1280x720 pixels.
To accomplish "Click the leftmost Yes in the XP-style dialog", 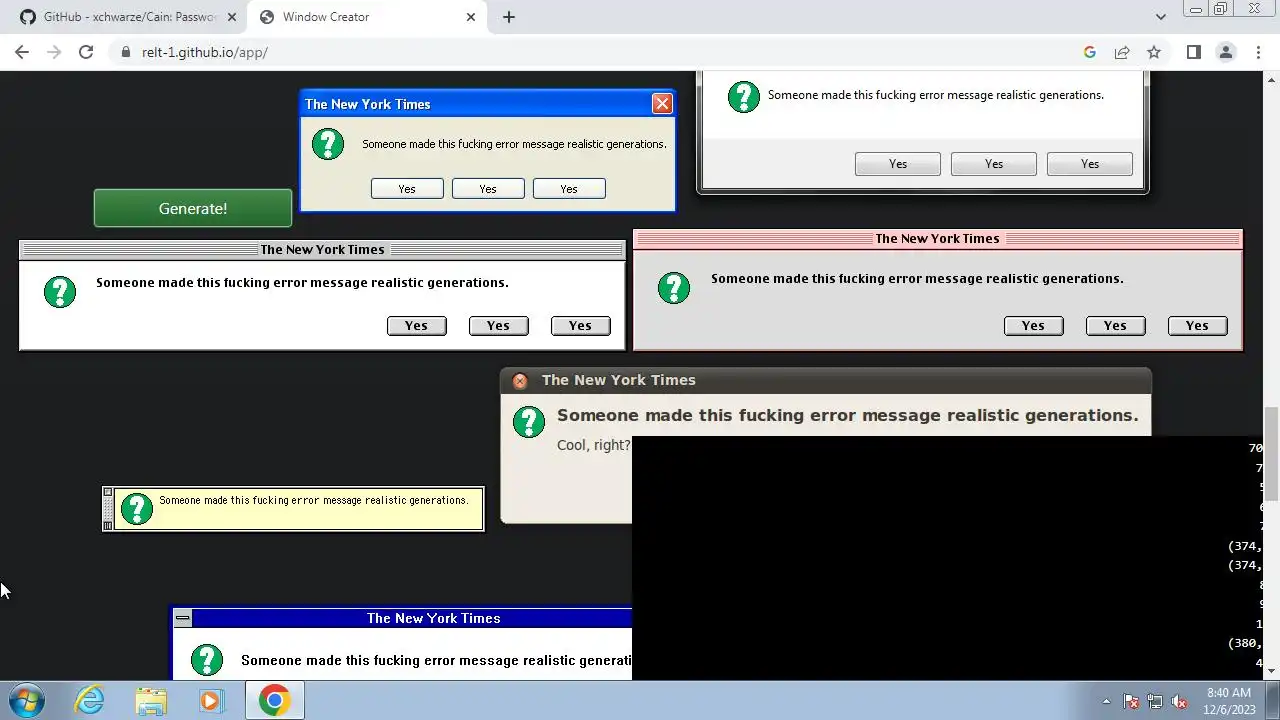I will coord(407,189).
